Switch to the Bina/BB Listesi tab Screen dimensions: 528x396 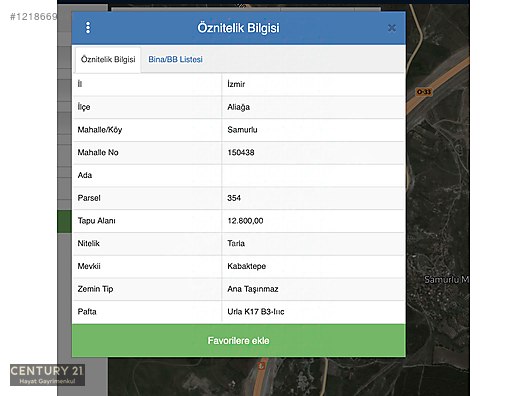175,60
